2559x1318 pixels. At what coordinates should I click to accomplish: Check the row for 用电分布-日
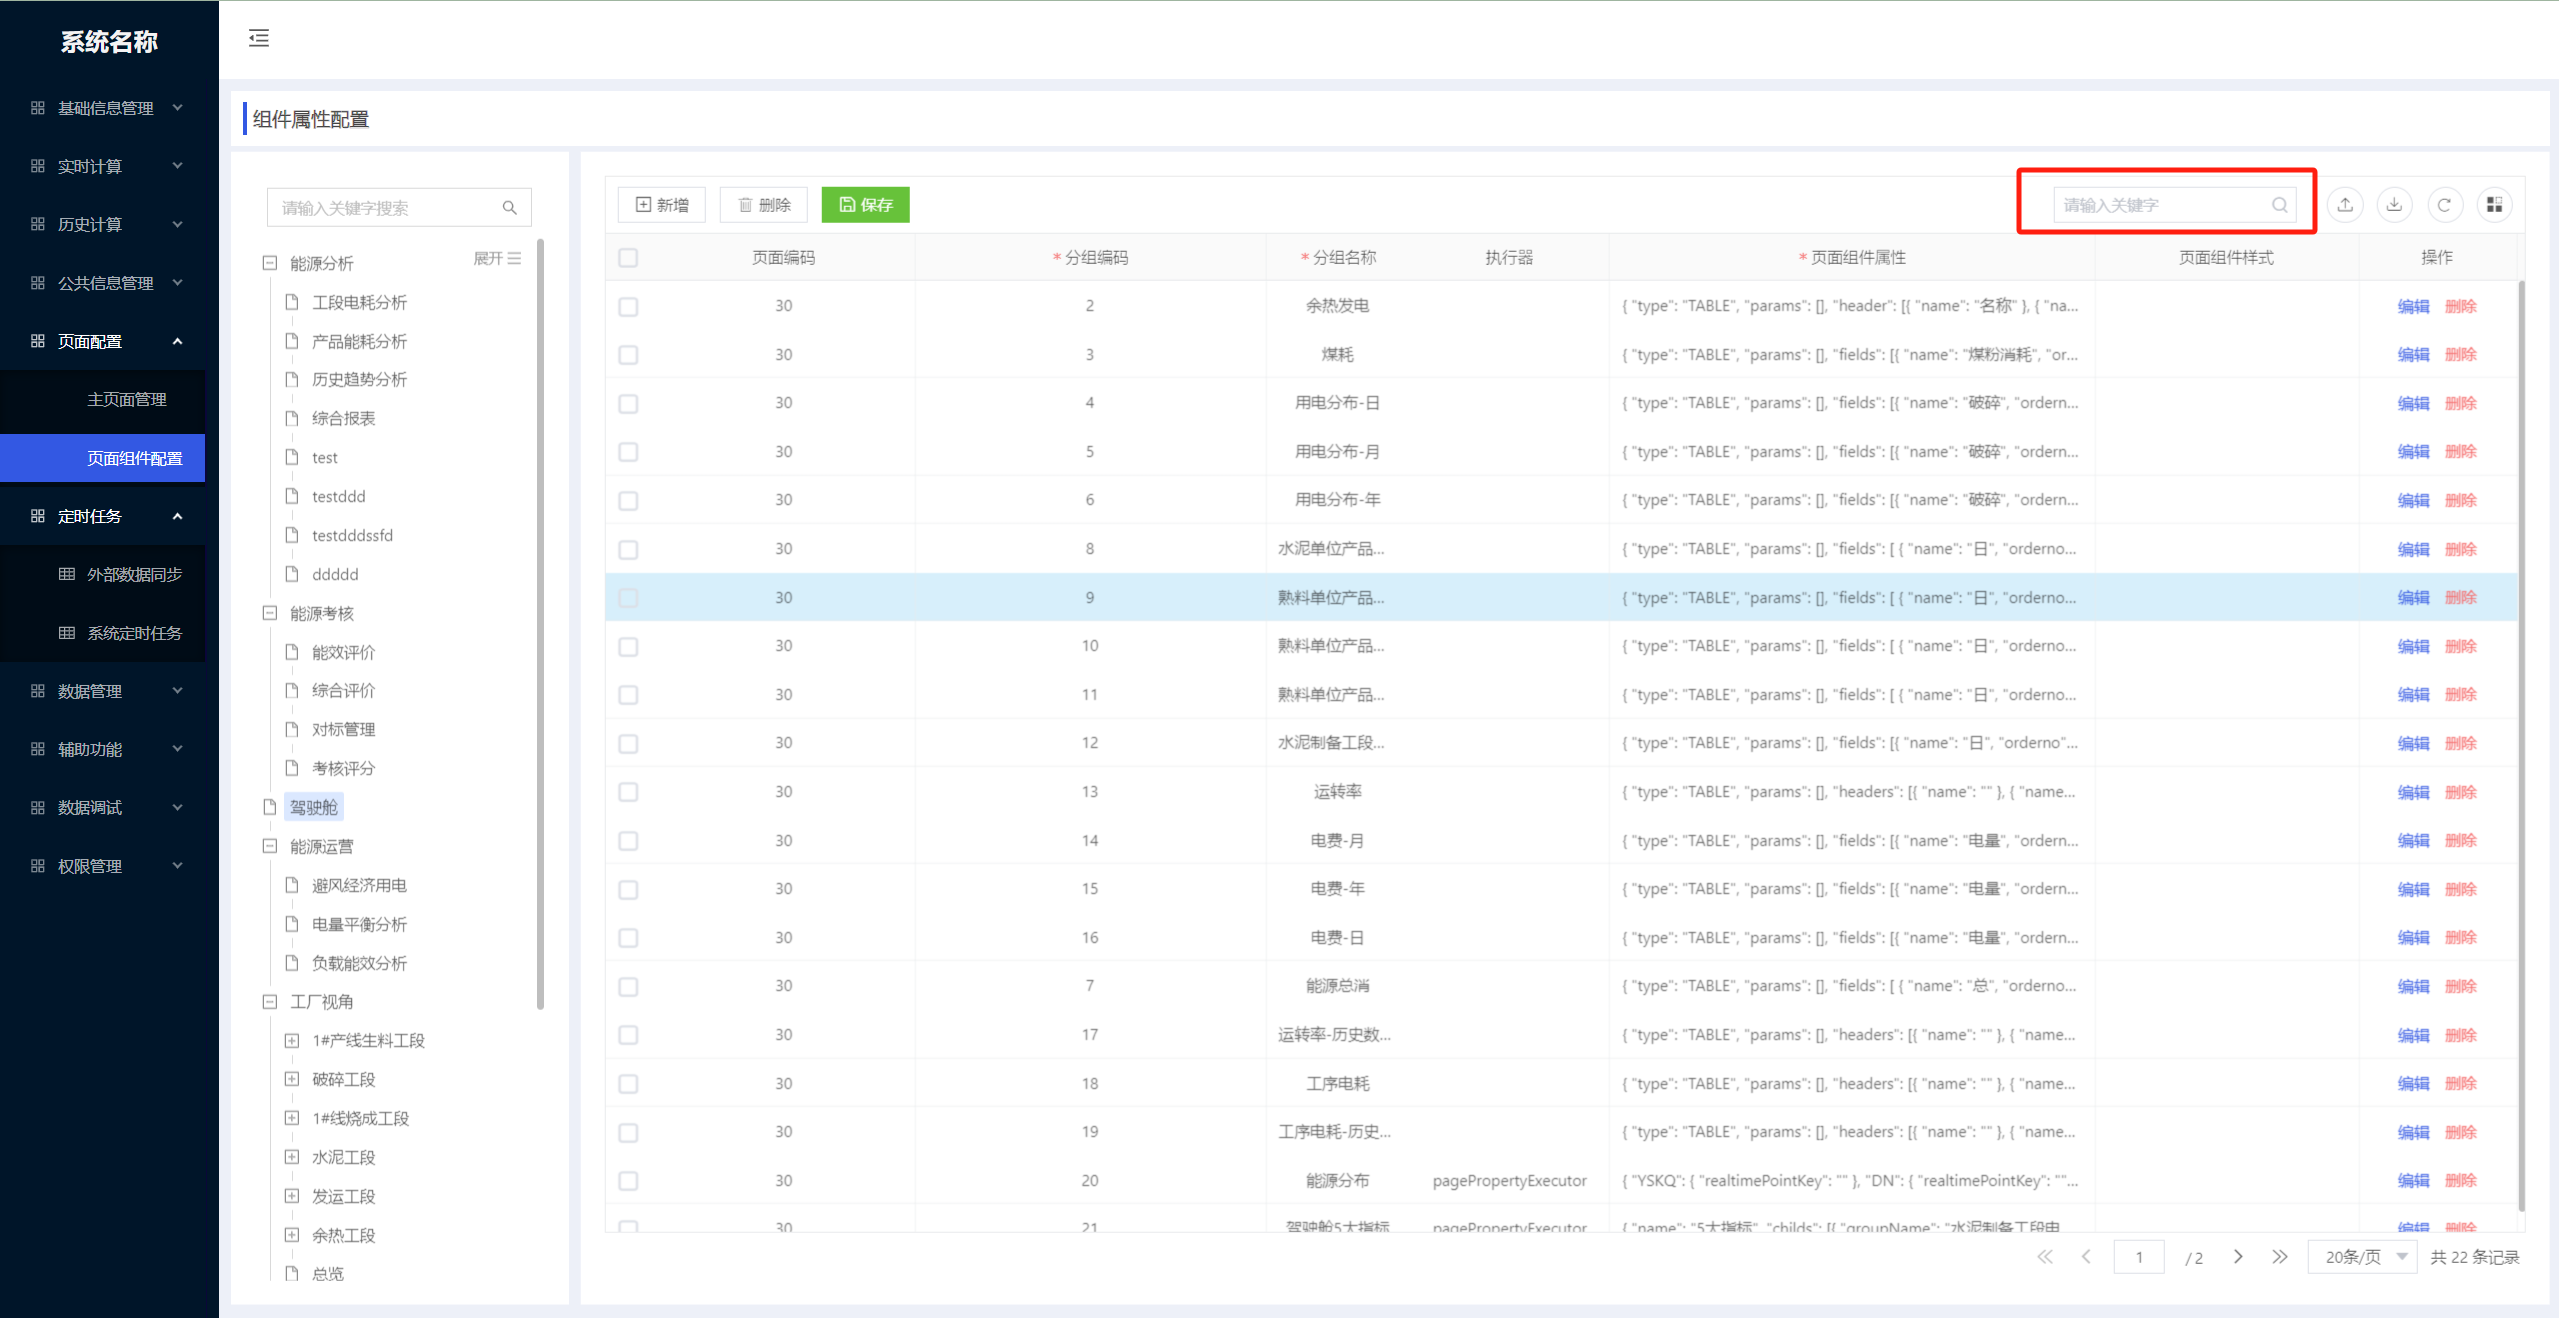click(x=628, y=403)
